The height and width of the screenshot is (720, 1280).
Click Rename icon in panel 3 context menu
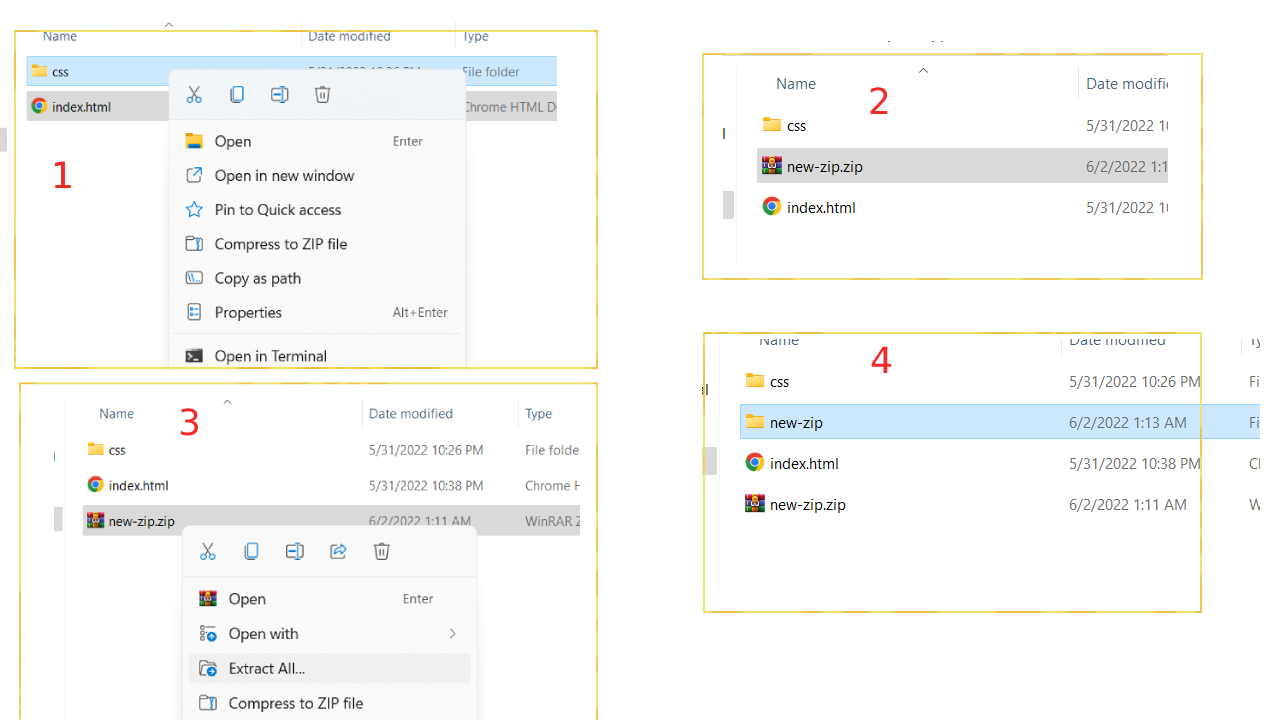coord(294,551)
